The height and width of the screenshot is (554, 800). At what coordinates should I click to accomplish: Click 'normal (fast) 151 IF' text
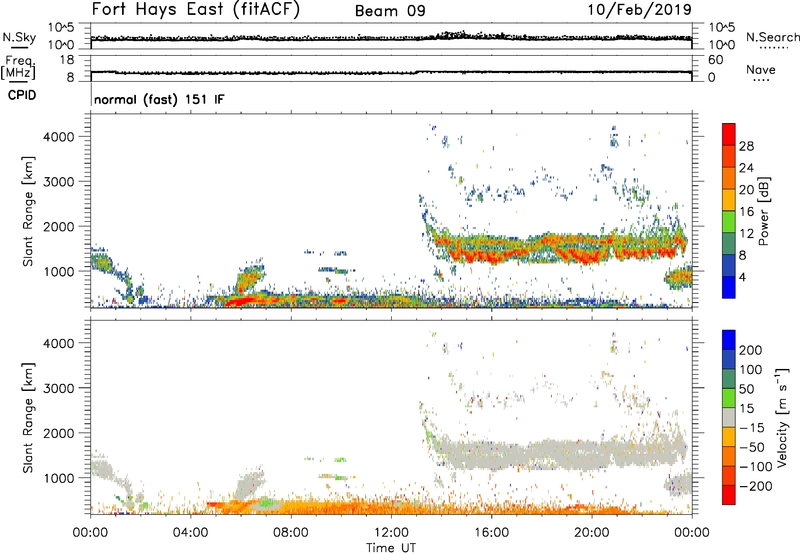click(x=159, y=99)
